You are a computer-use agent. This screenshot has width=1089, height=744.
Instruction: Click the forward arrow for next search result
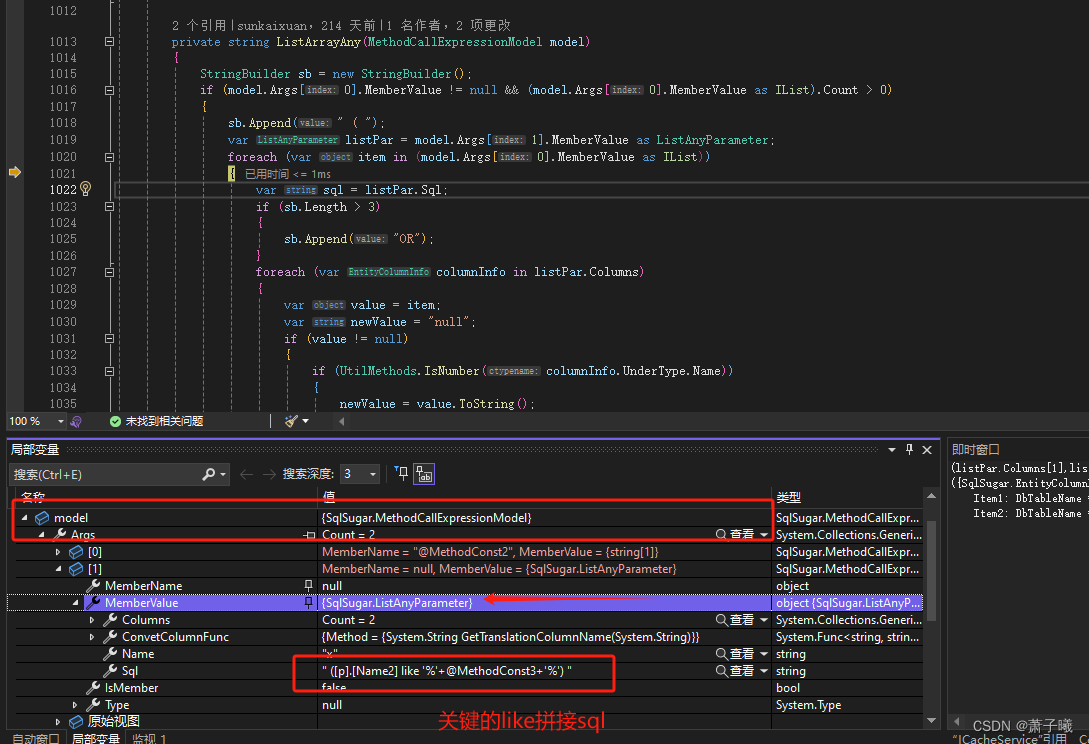[269, 474]
